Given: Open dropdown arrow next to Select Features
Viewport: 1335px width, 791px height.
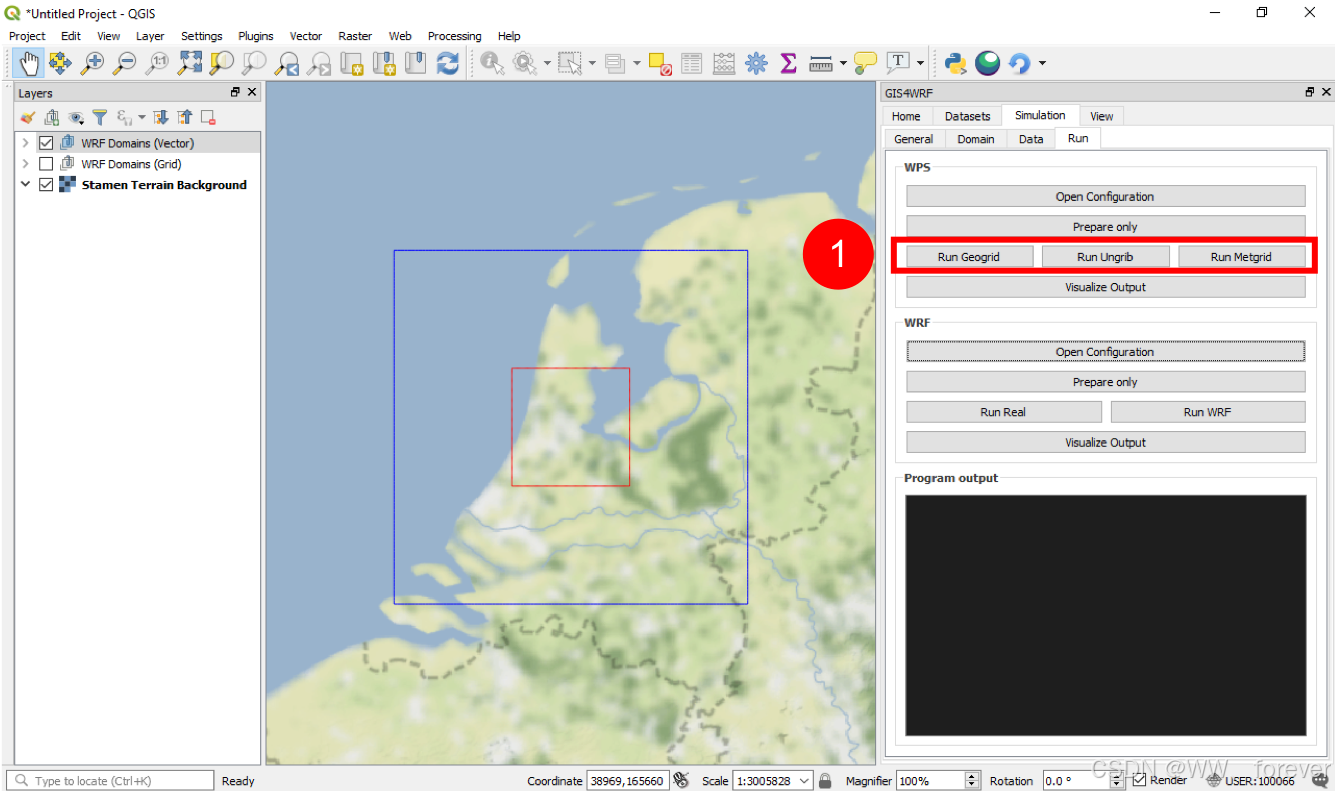Looking at the screenshot, I should coord(591,63).
